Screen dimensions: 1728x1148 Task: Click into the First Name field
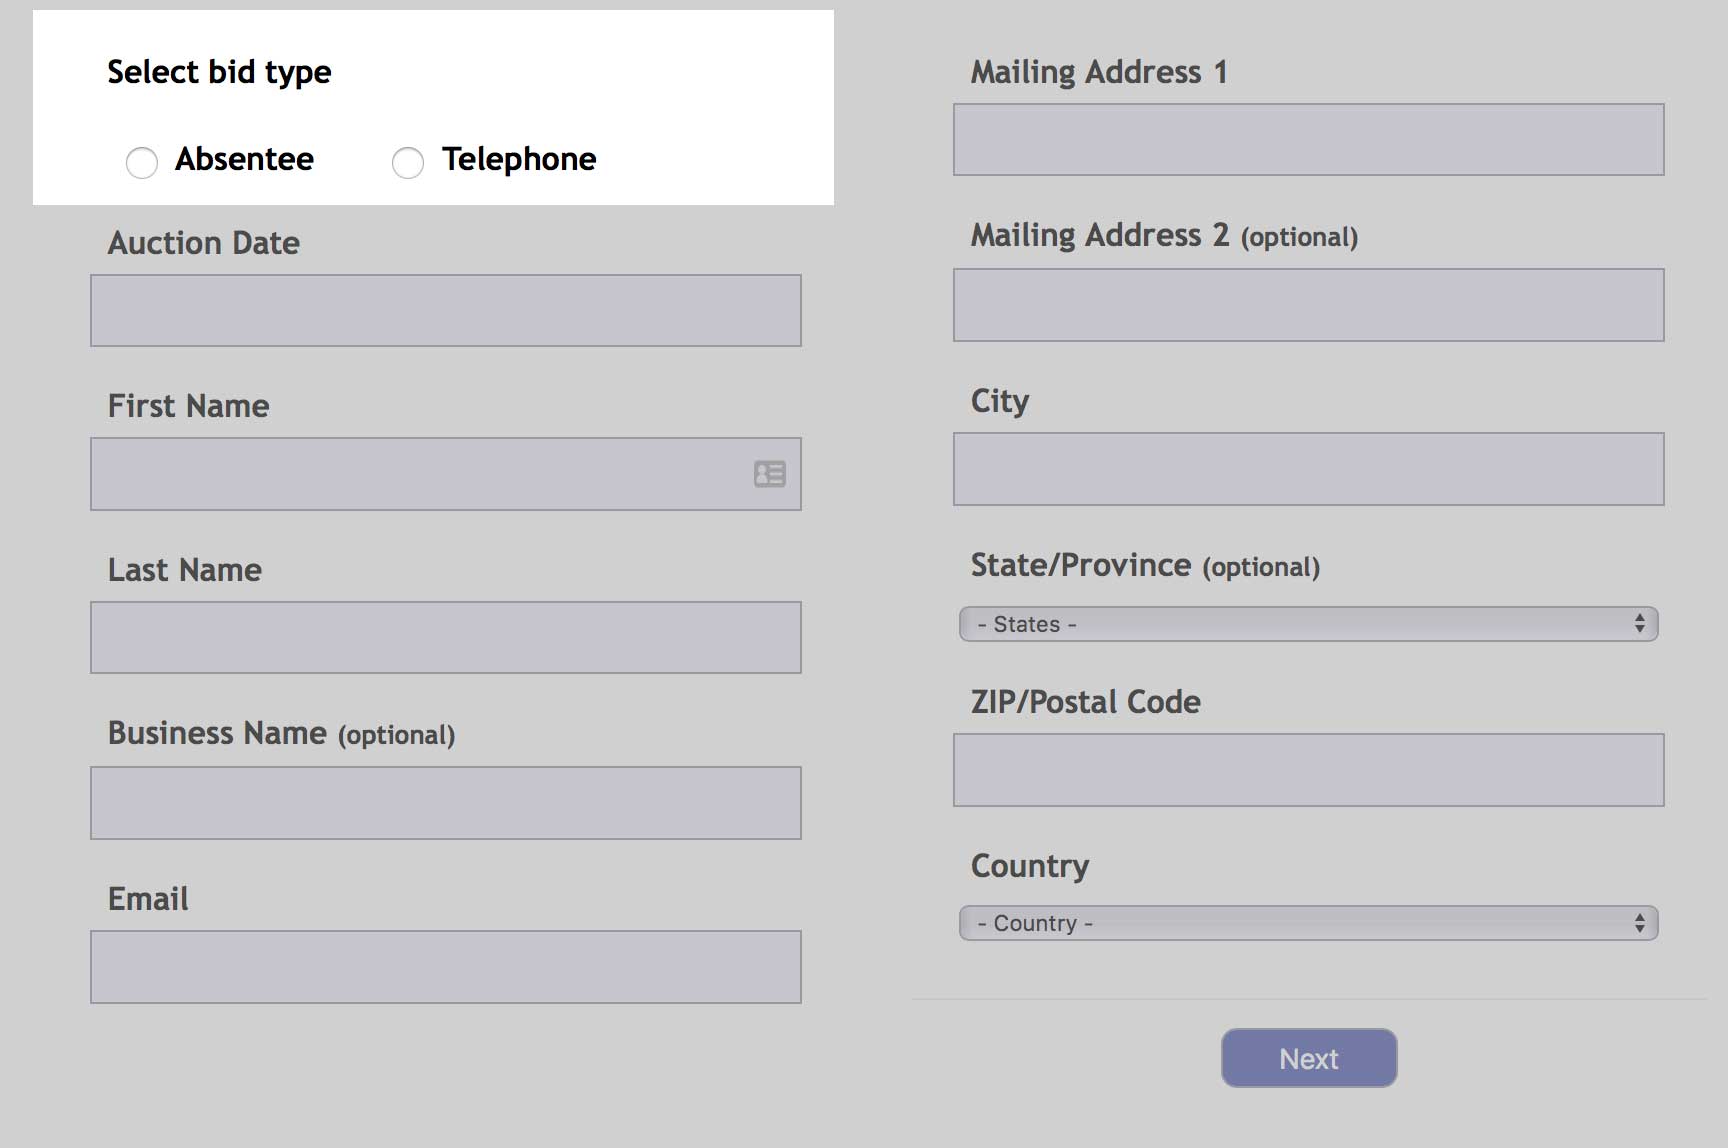point(446,474)
